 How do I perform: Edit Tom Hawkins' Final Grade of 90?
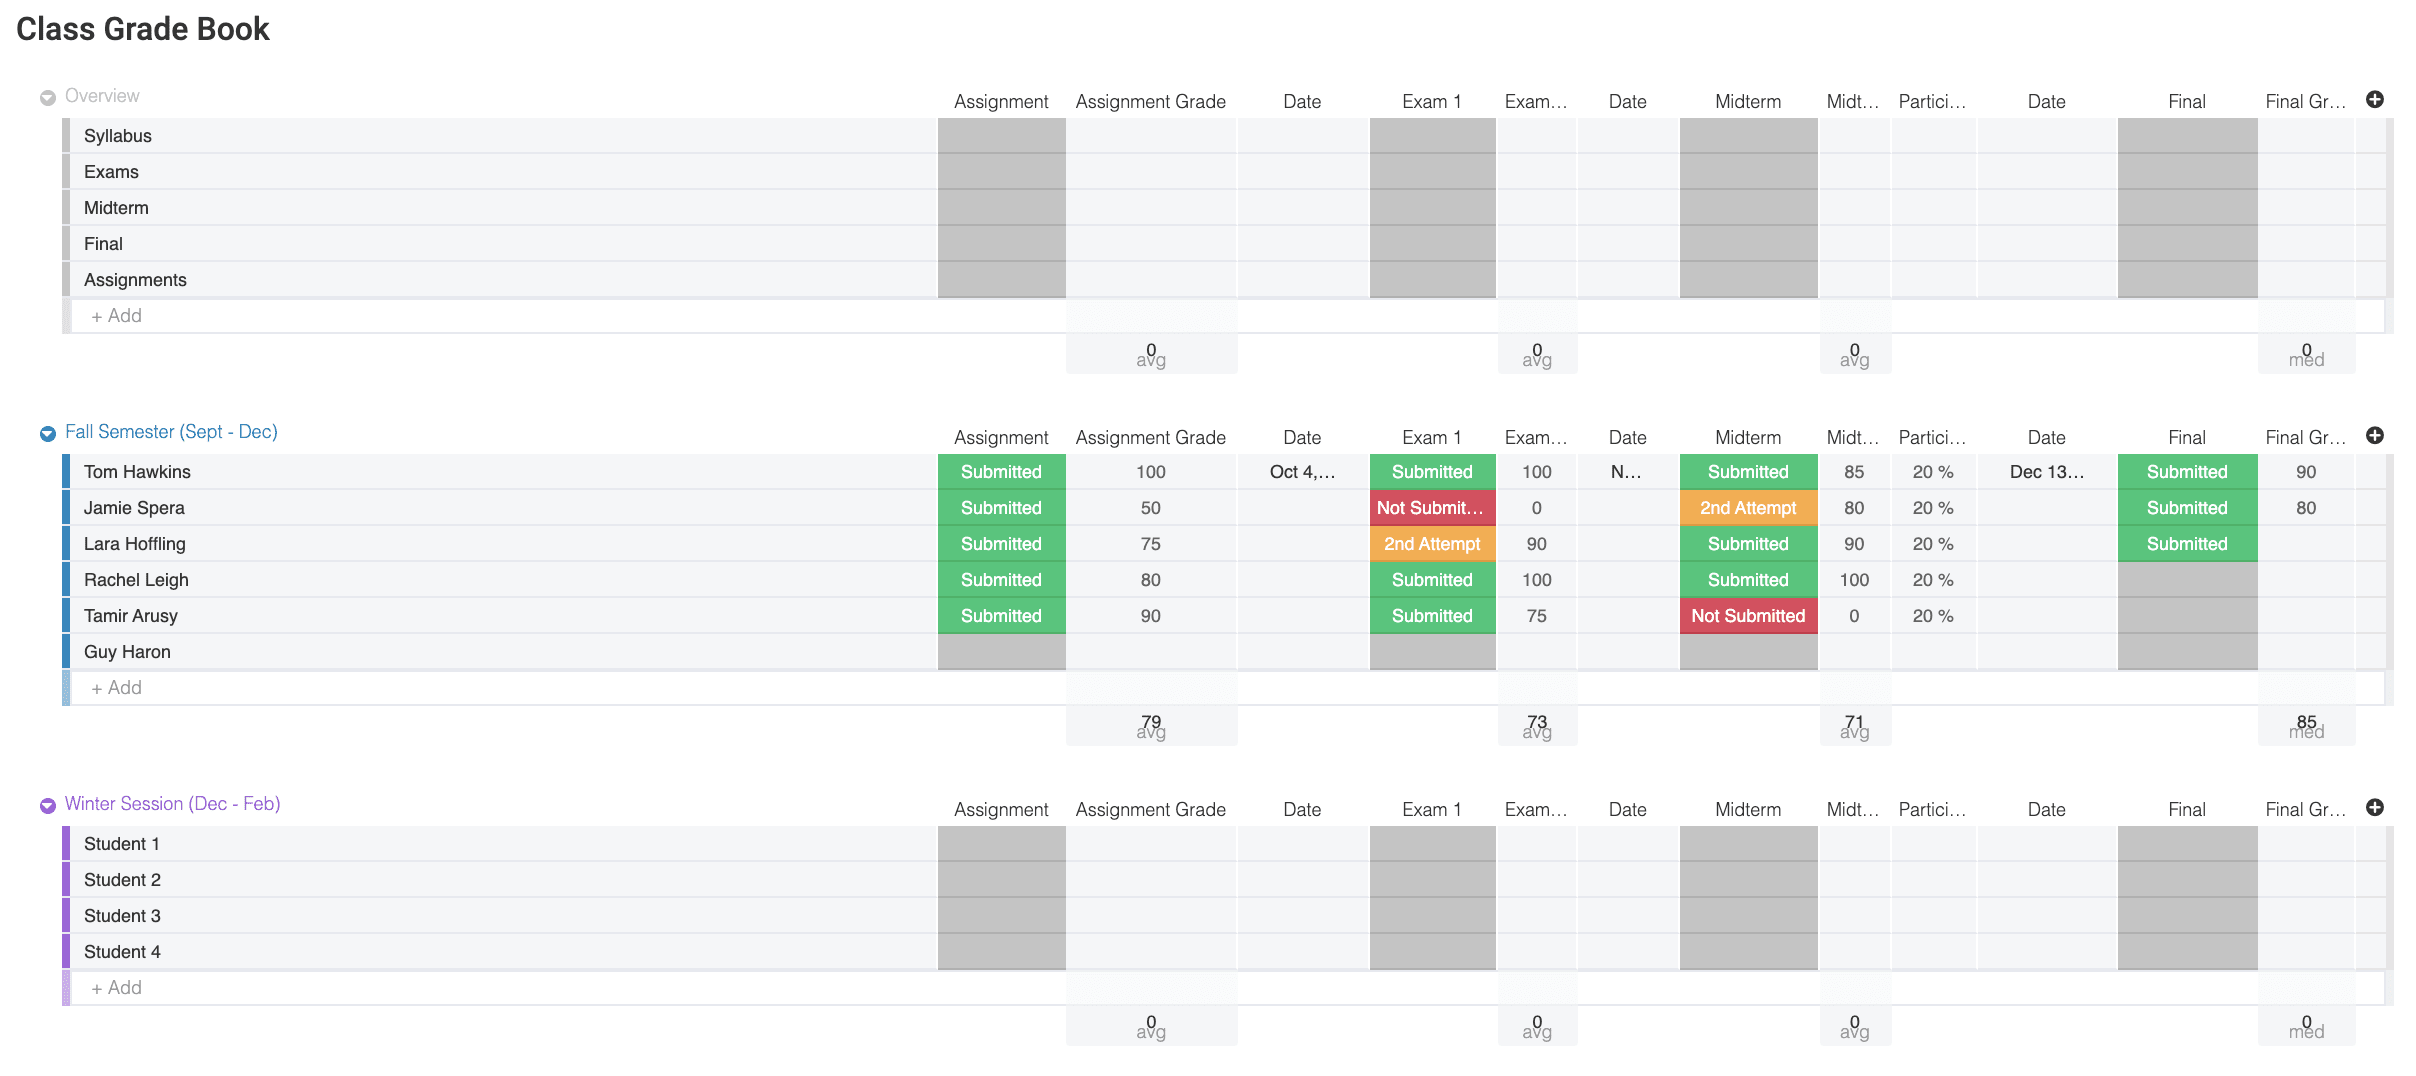coord(2306,472)
